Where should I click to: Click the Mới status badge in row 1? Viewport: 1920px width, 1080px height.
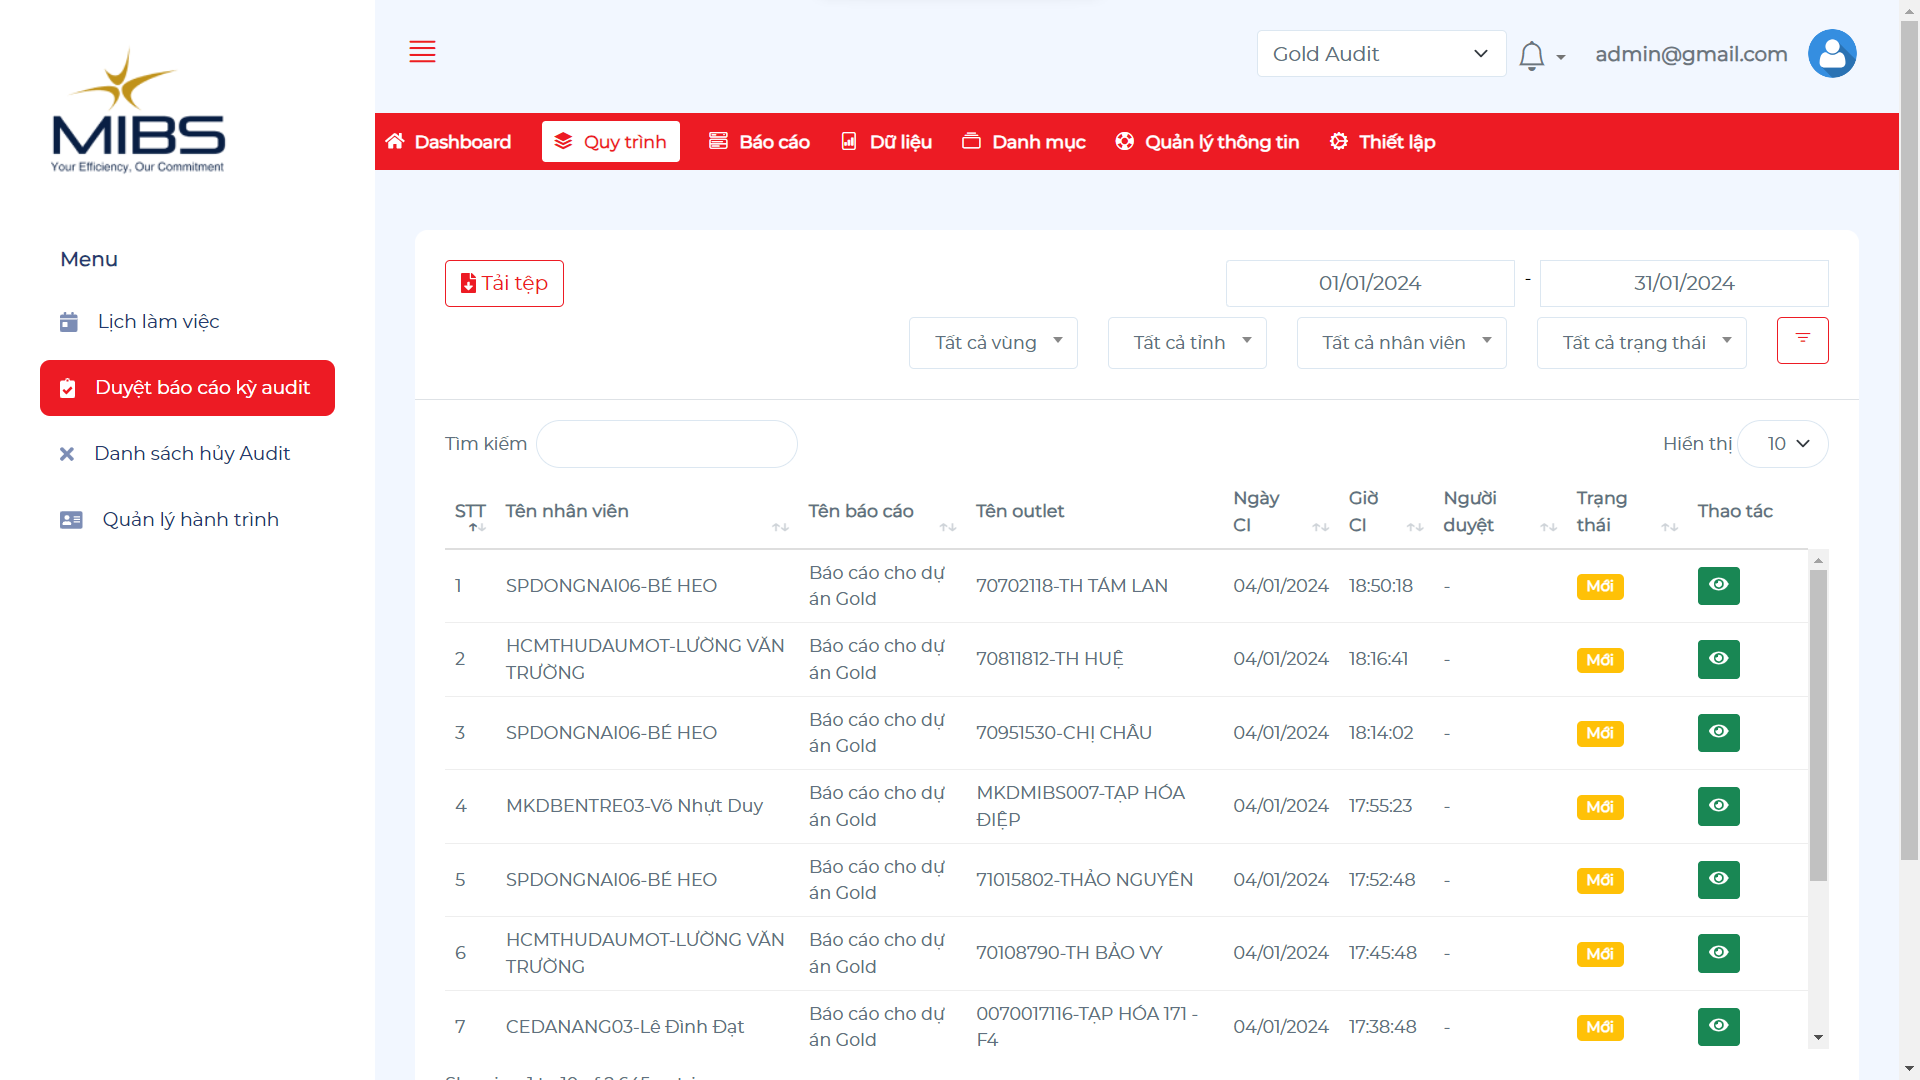click(x=1600, y=586)
